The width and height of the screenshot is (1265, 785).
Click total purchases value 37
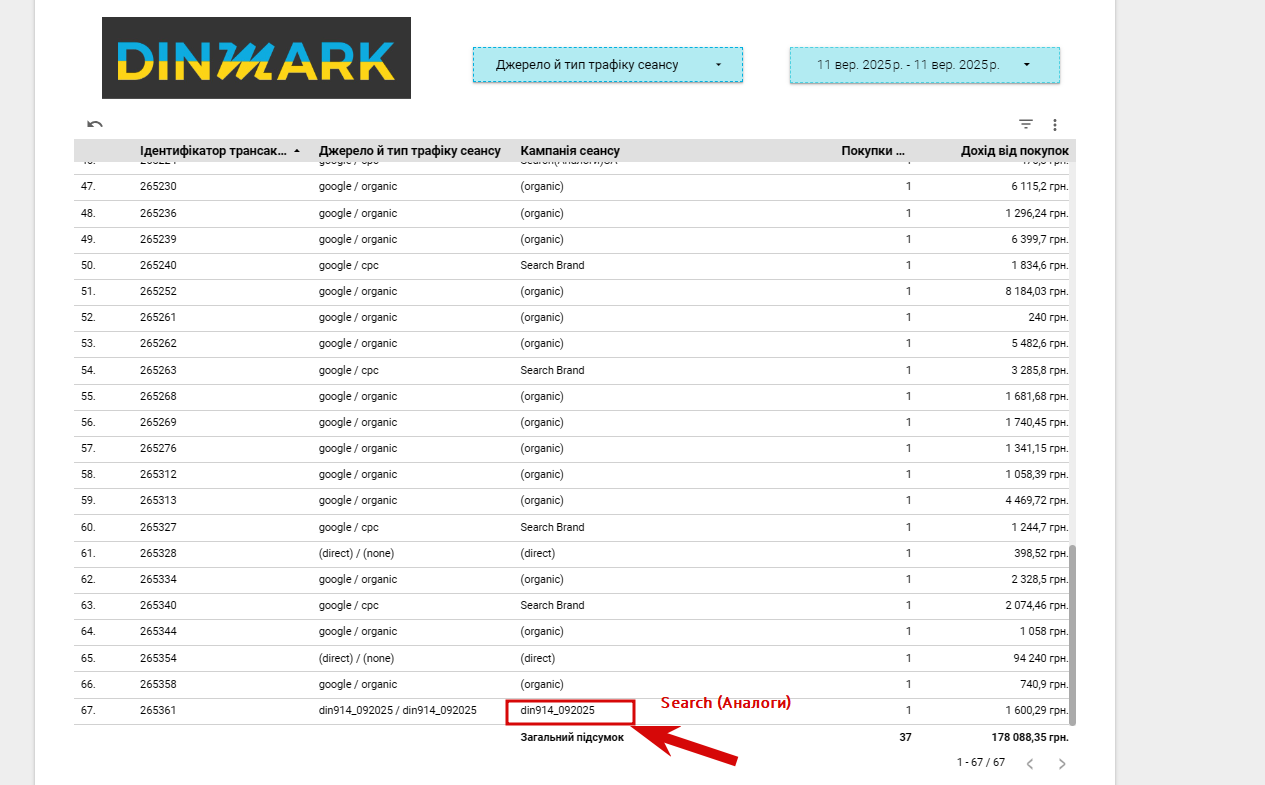(905, 737)
